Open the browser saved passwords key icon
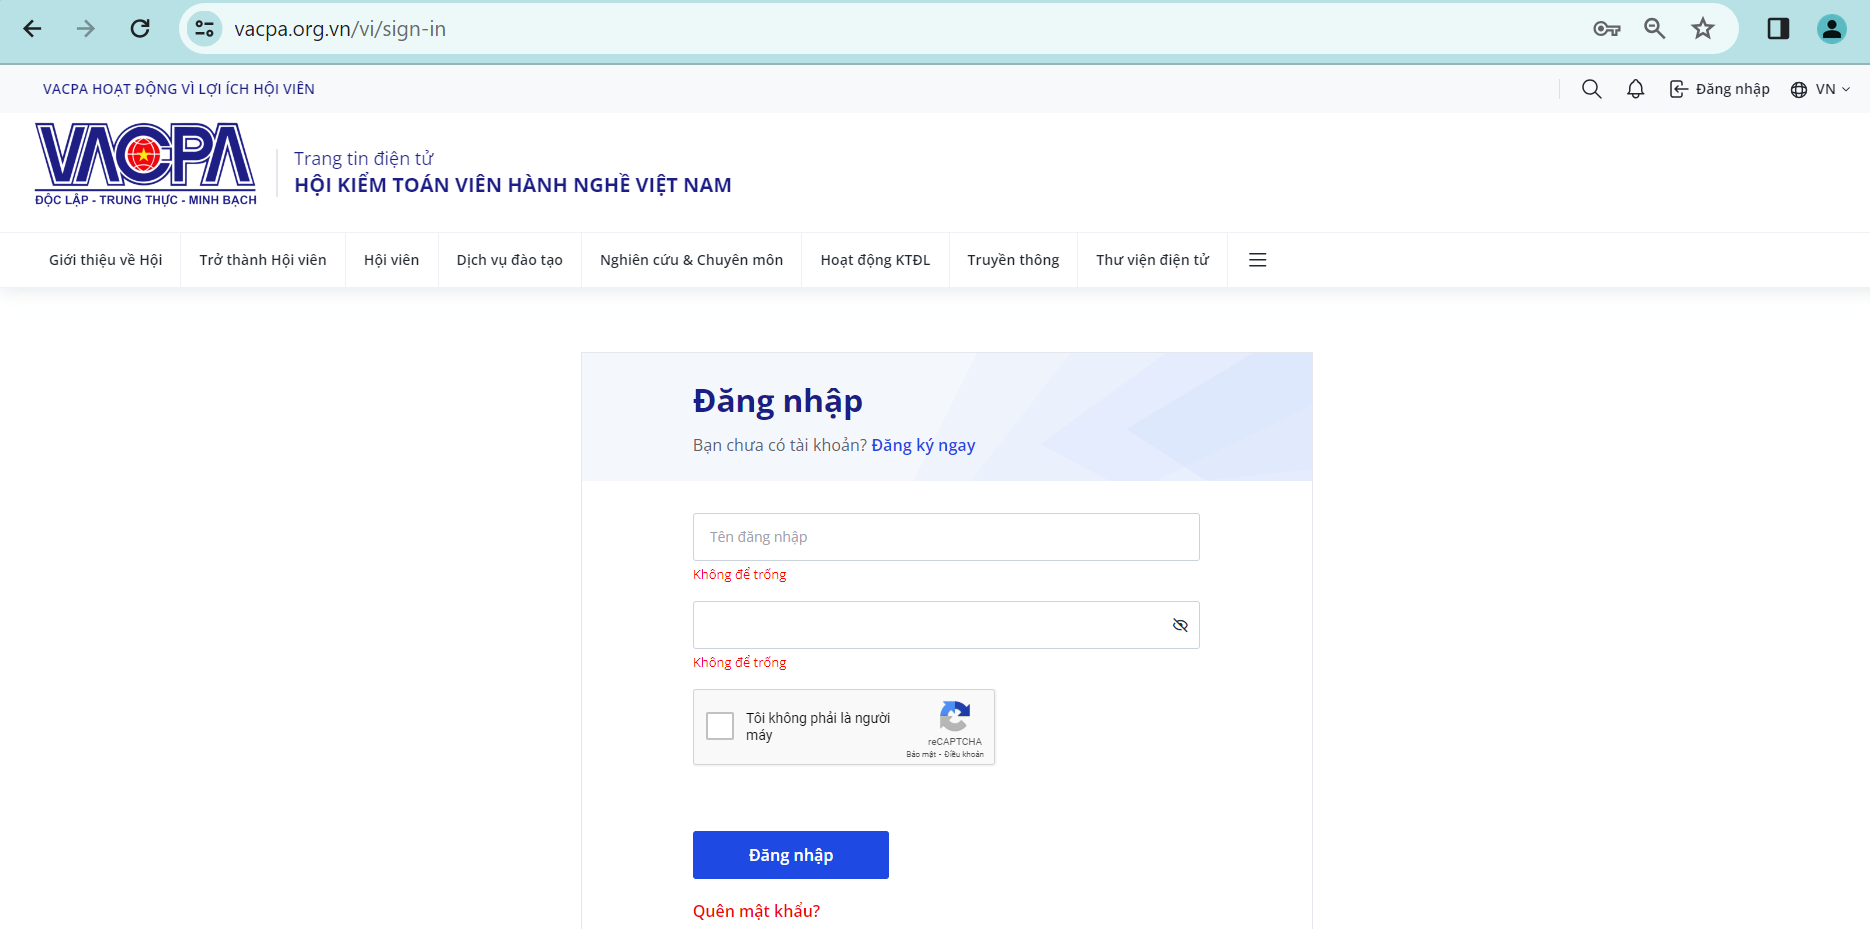 (1606, 29)
